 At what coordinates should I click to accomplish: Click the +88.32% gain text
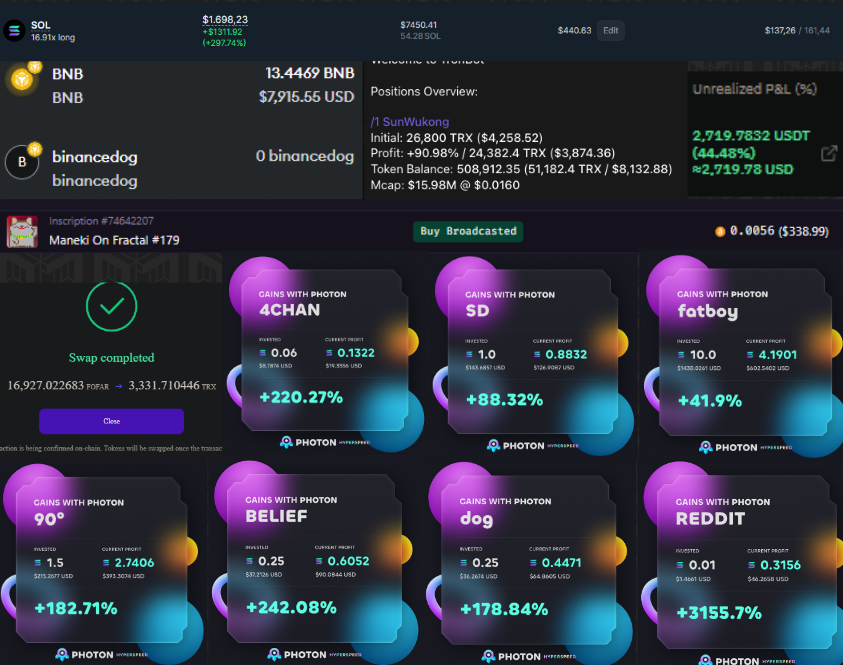(504, 399)
